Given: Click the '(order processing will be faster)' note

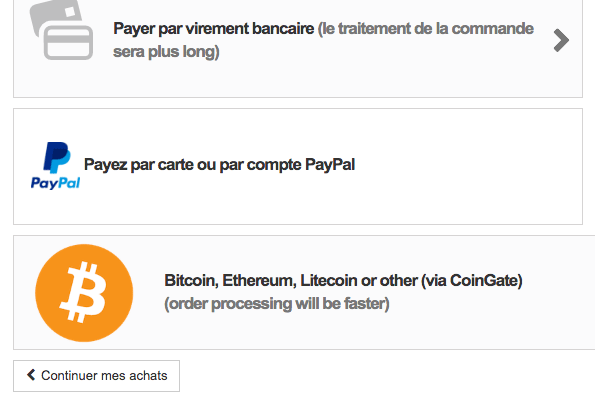Looking at the screenshot, I should [x=277, y=304].
